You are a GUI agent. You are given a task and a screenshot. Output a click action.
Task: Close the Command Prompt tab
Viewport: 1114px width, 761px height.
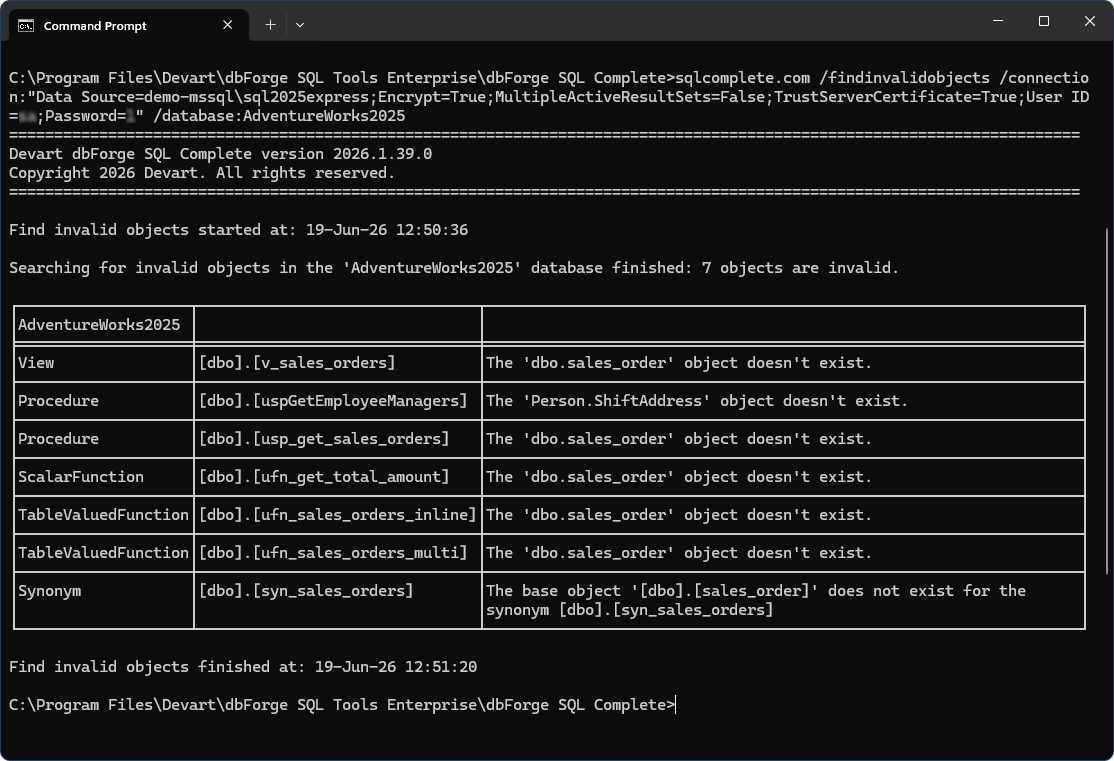pyautogui.click(x=227, y=25)
